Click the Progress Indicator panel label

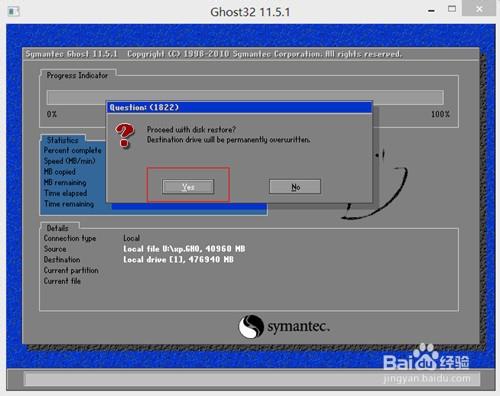(x=77, y=76)
